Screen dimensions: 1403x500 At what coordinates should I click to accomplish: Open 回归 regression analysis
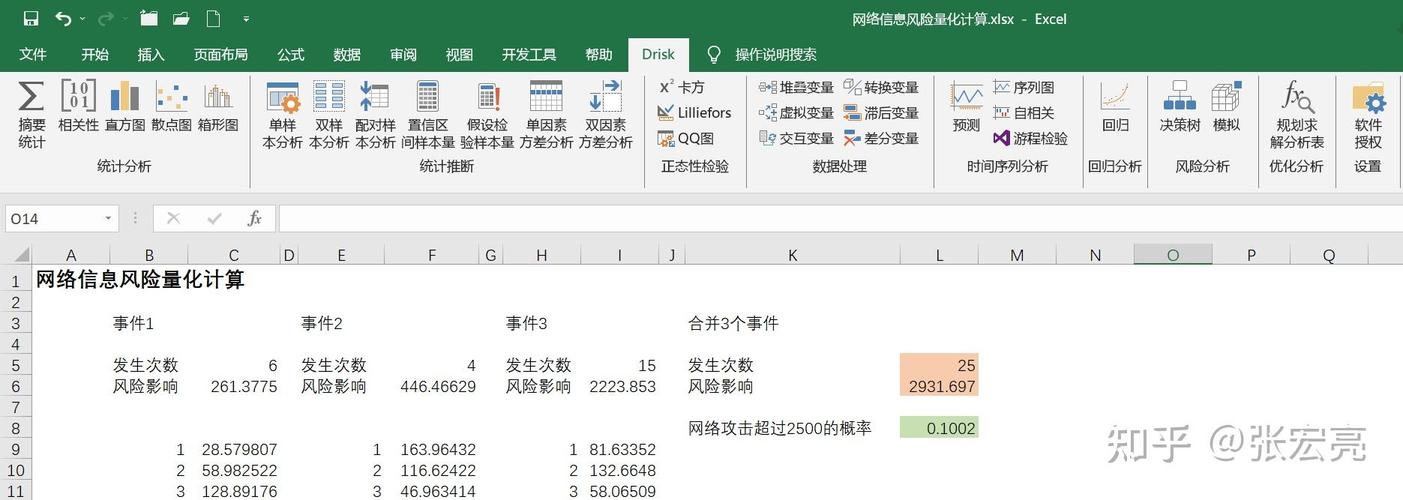pos(1115,106)
